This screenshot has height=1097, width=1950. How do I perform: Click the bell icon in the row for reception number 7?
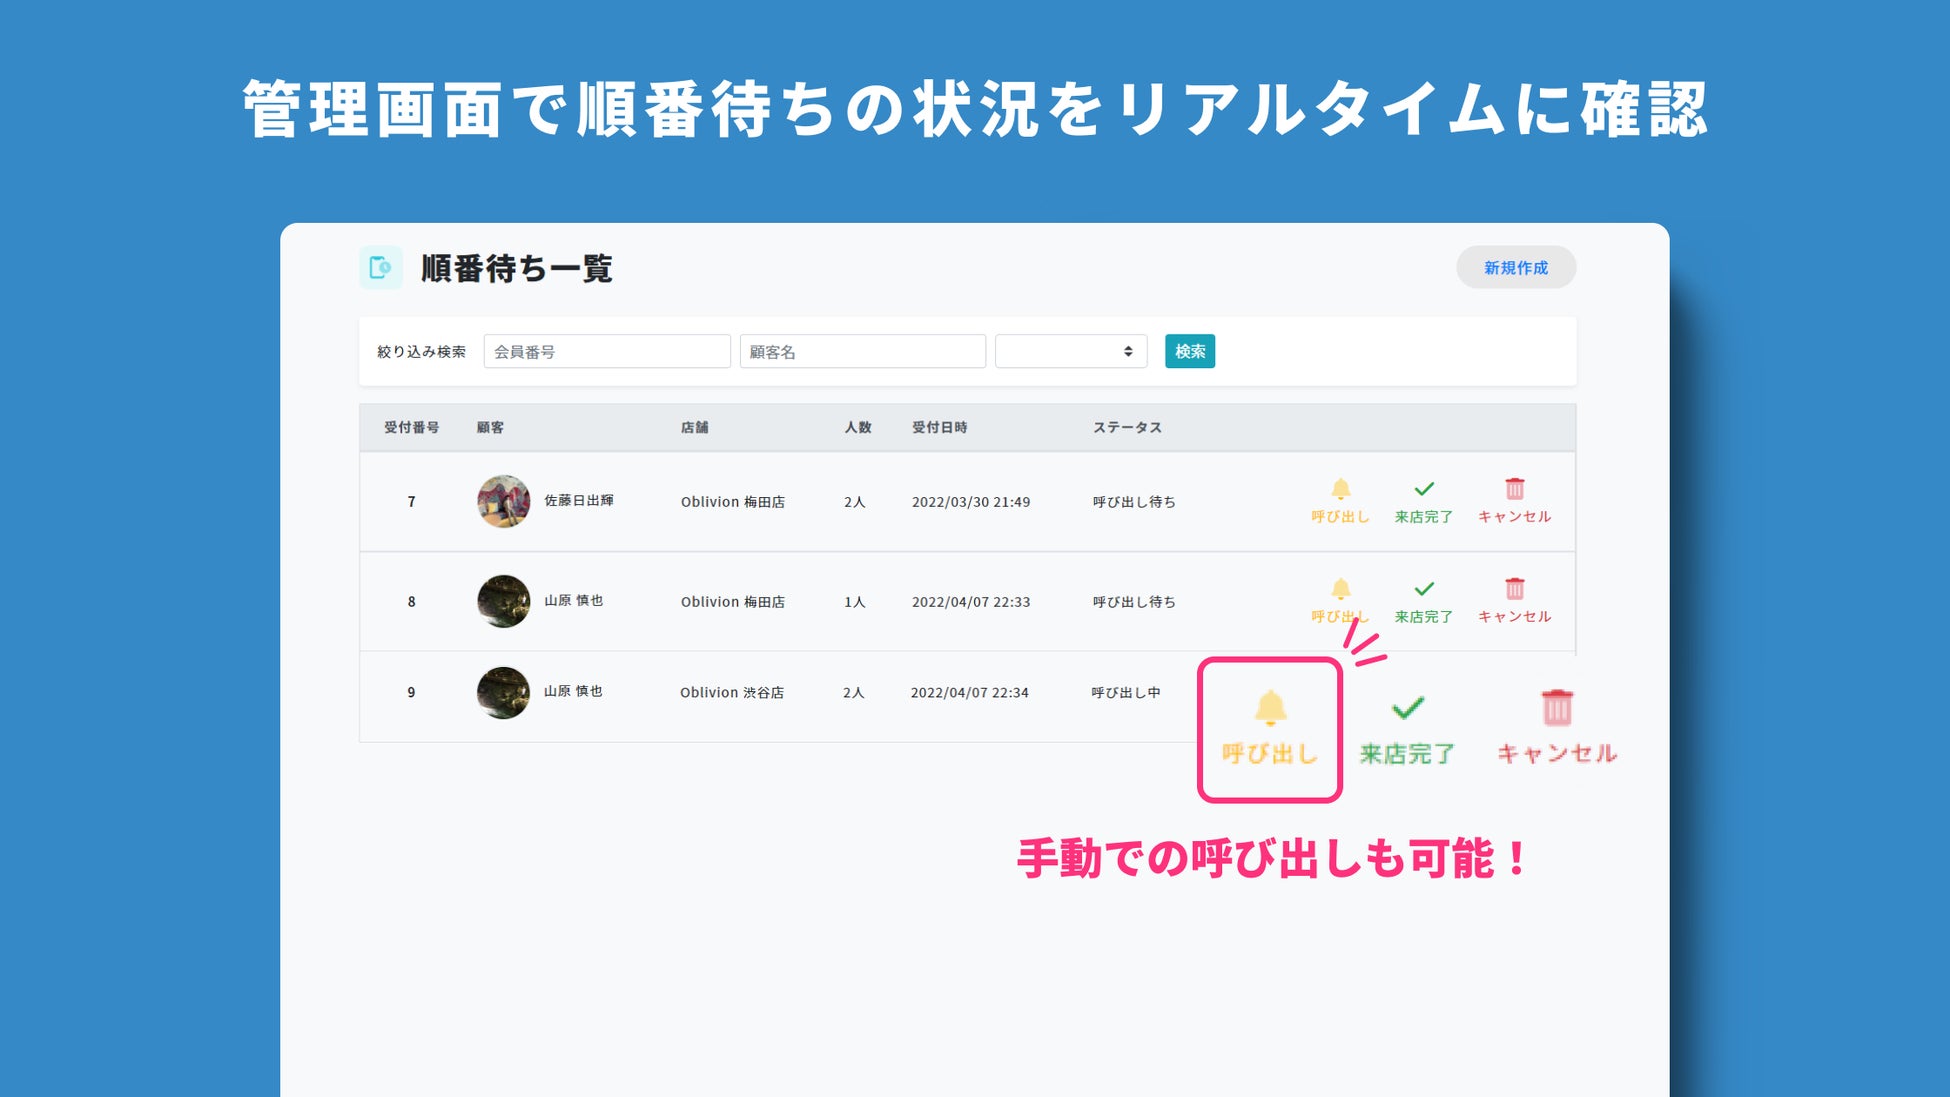[x=1340, y=490]
